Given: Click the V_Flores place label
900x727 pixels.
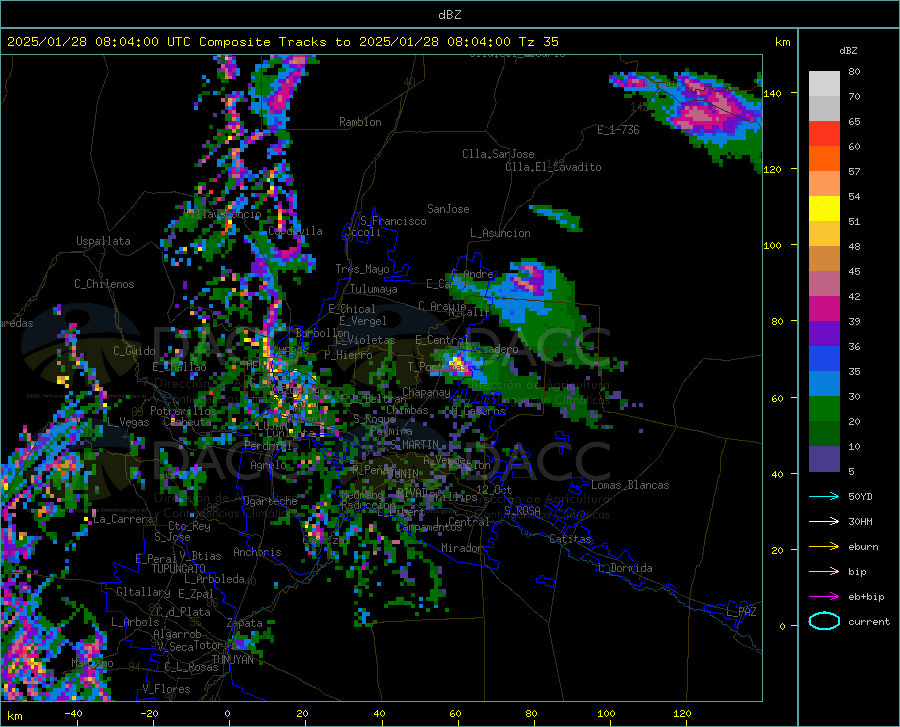Looking at the screenshot, I should click(x=166, y=689).
